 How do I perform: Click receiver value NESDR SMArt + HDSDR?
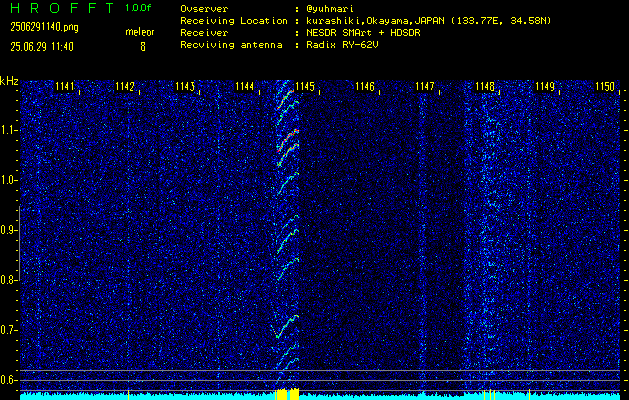363,33
